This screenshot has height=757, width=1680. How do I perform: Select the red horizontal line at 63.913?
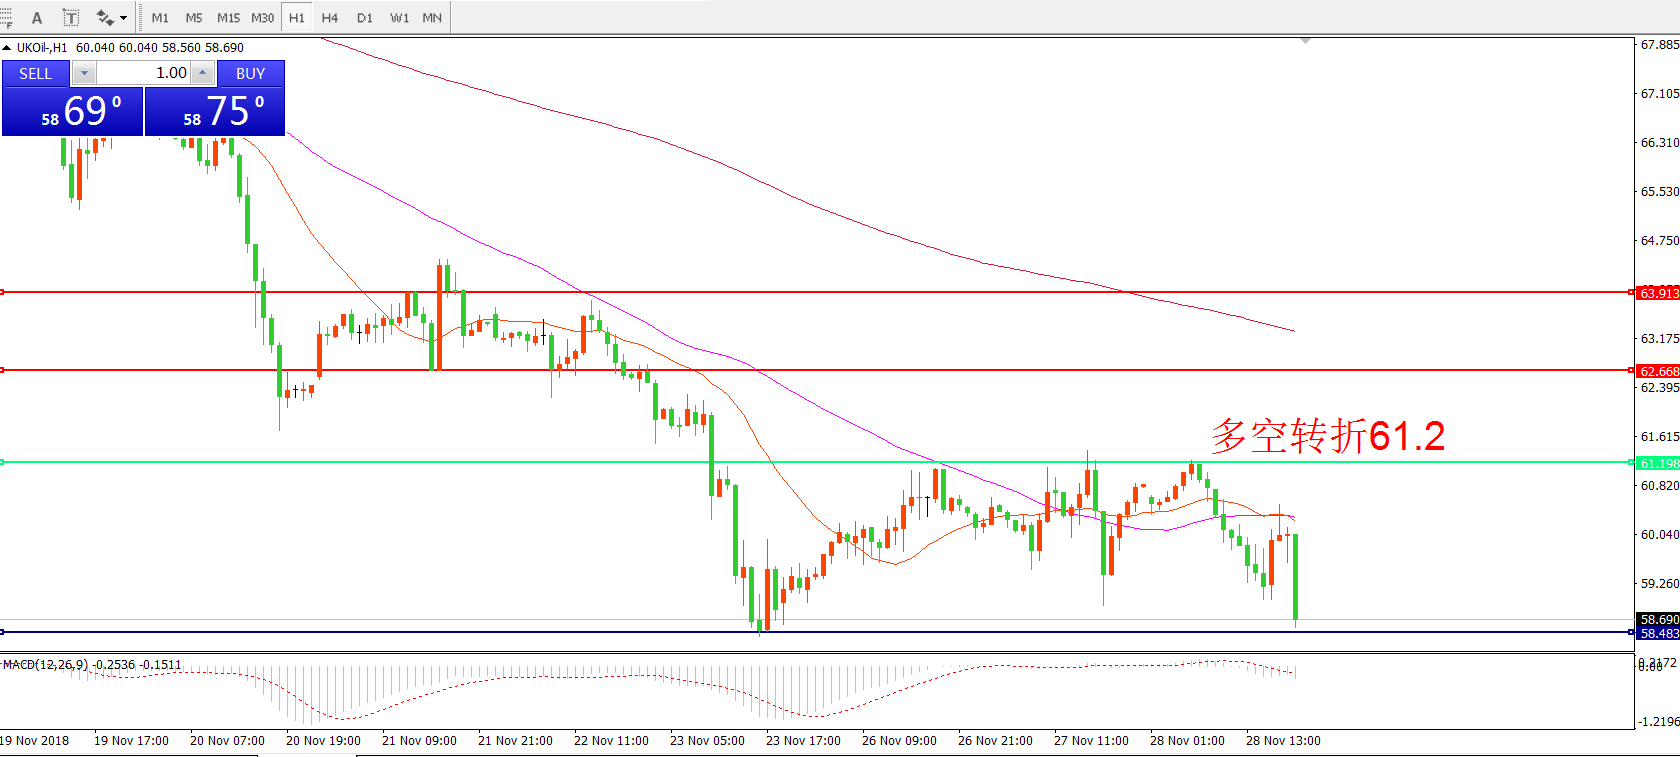[x=817, y=292]
